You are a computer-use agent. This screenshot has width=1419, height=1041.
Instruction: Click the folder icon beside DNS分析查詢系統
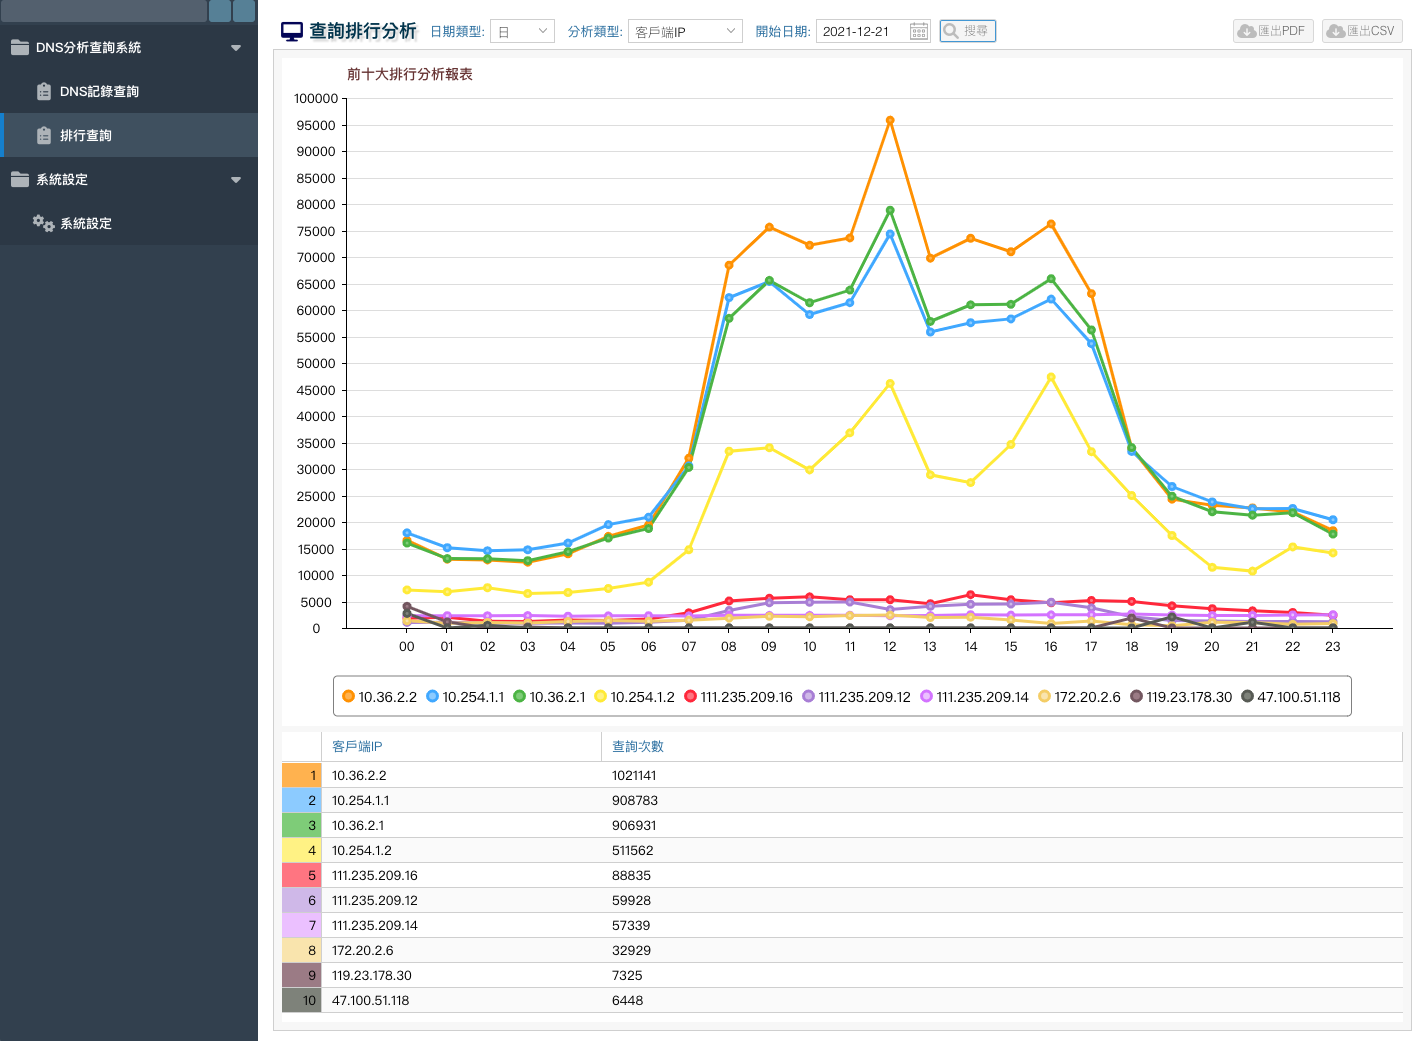20,47
